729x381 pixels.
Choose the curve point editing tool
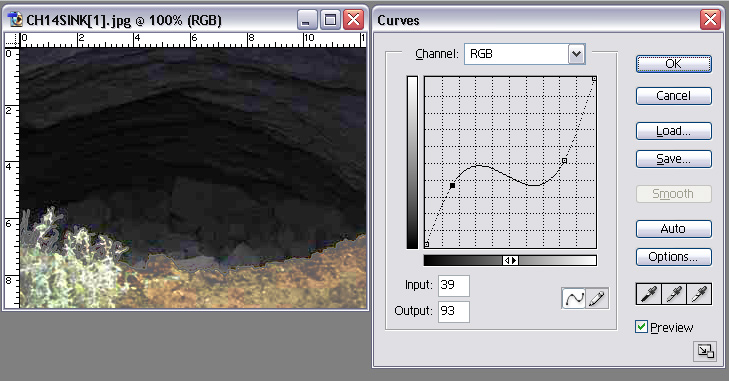[573, 299]
